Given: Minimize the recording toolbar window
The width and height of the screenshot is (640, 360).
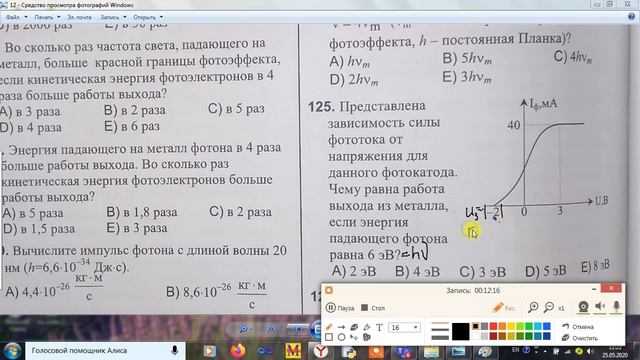Looking at the screenshot, I should (594, 289).
